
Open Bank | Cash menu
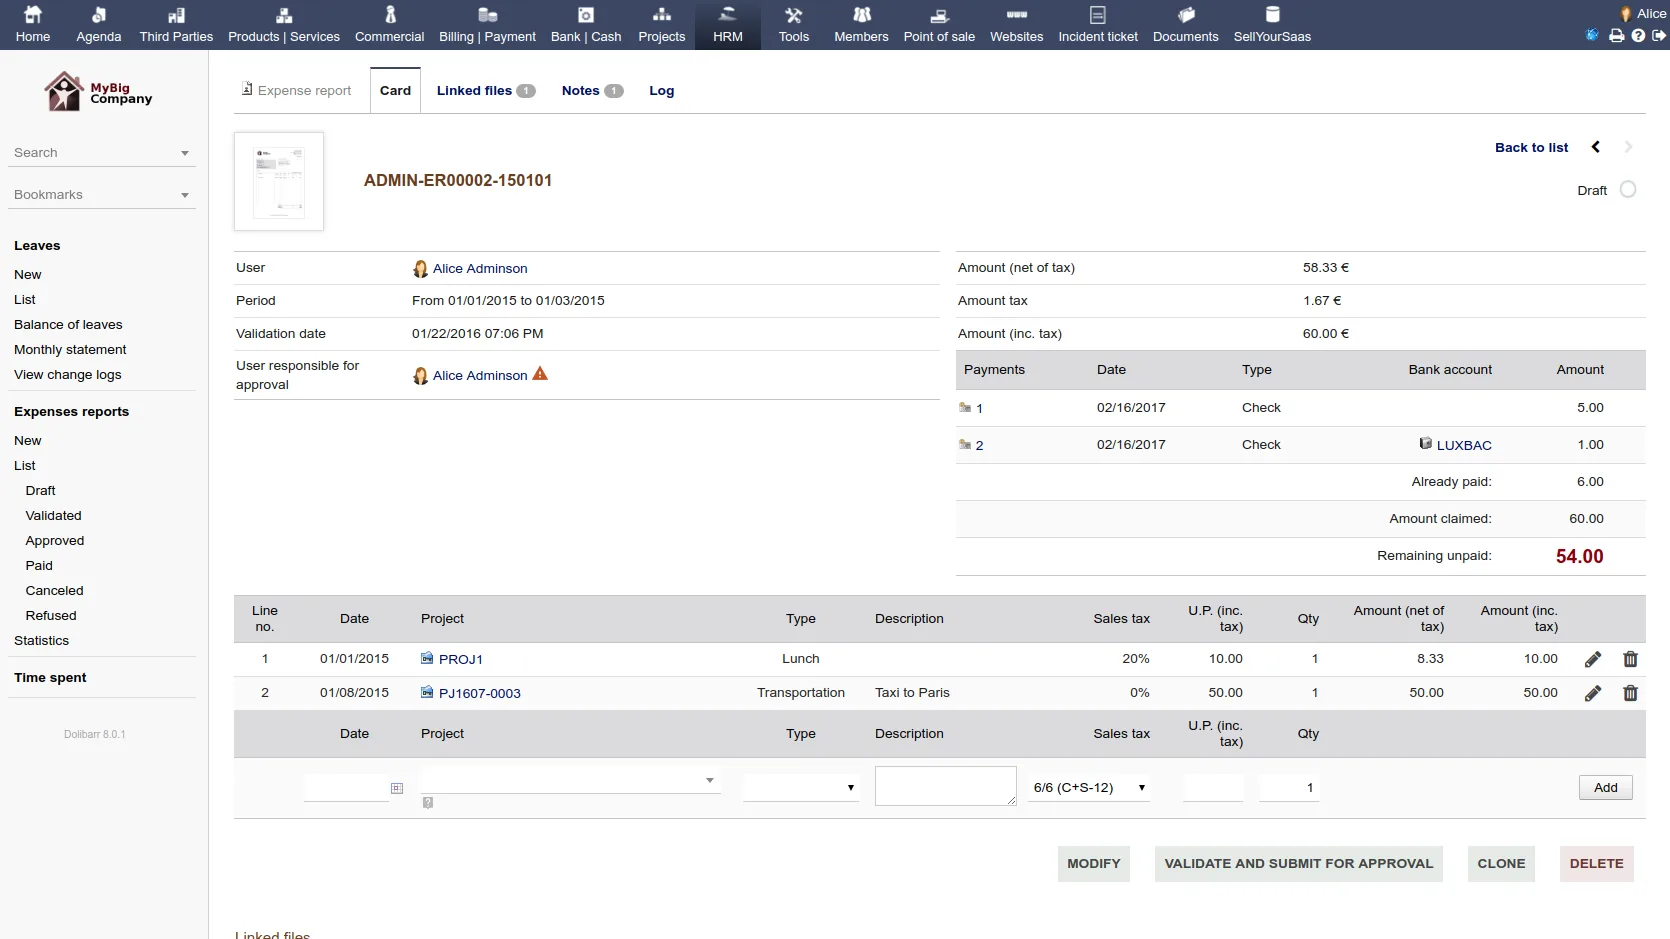tap(586, 25)
